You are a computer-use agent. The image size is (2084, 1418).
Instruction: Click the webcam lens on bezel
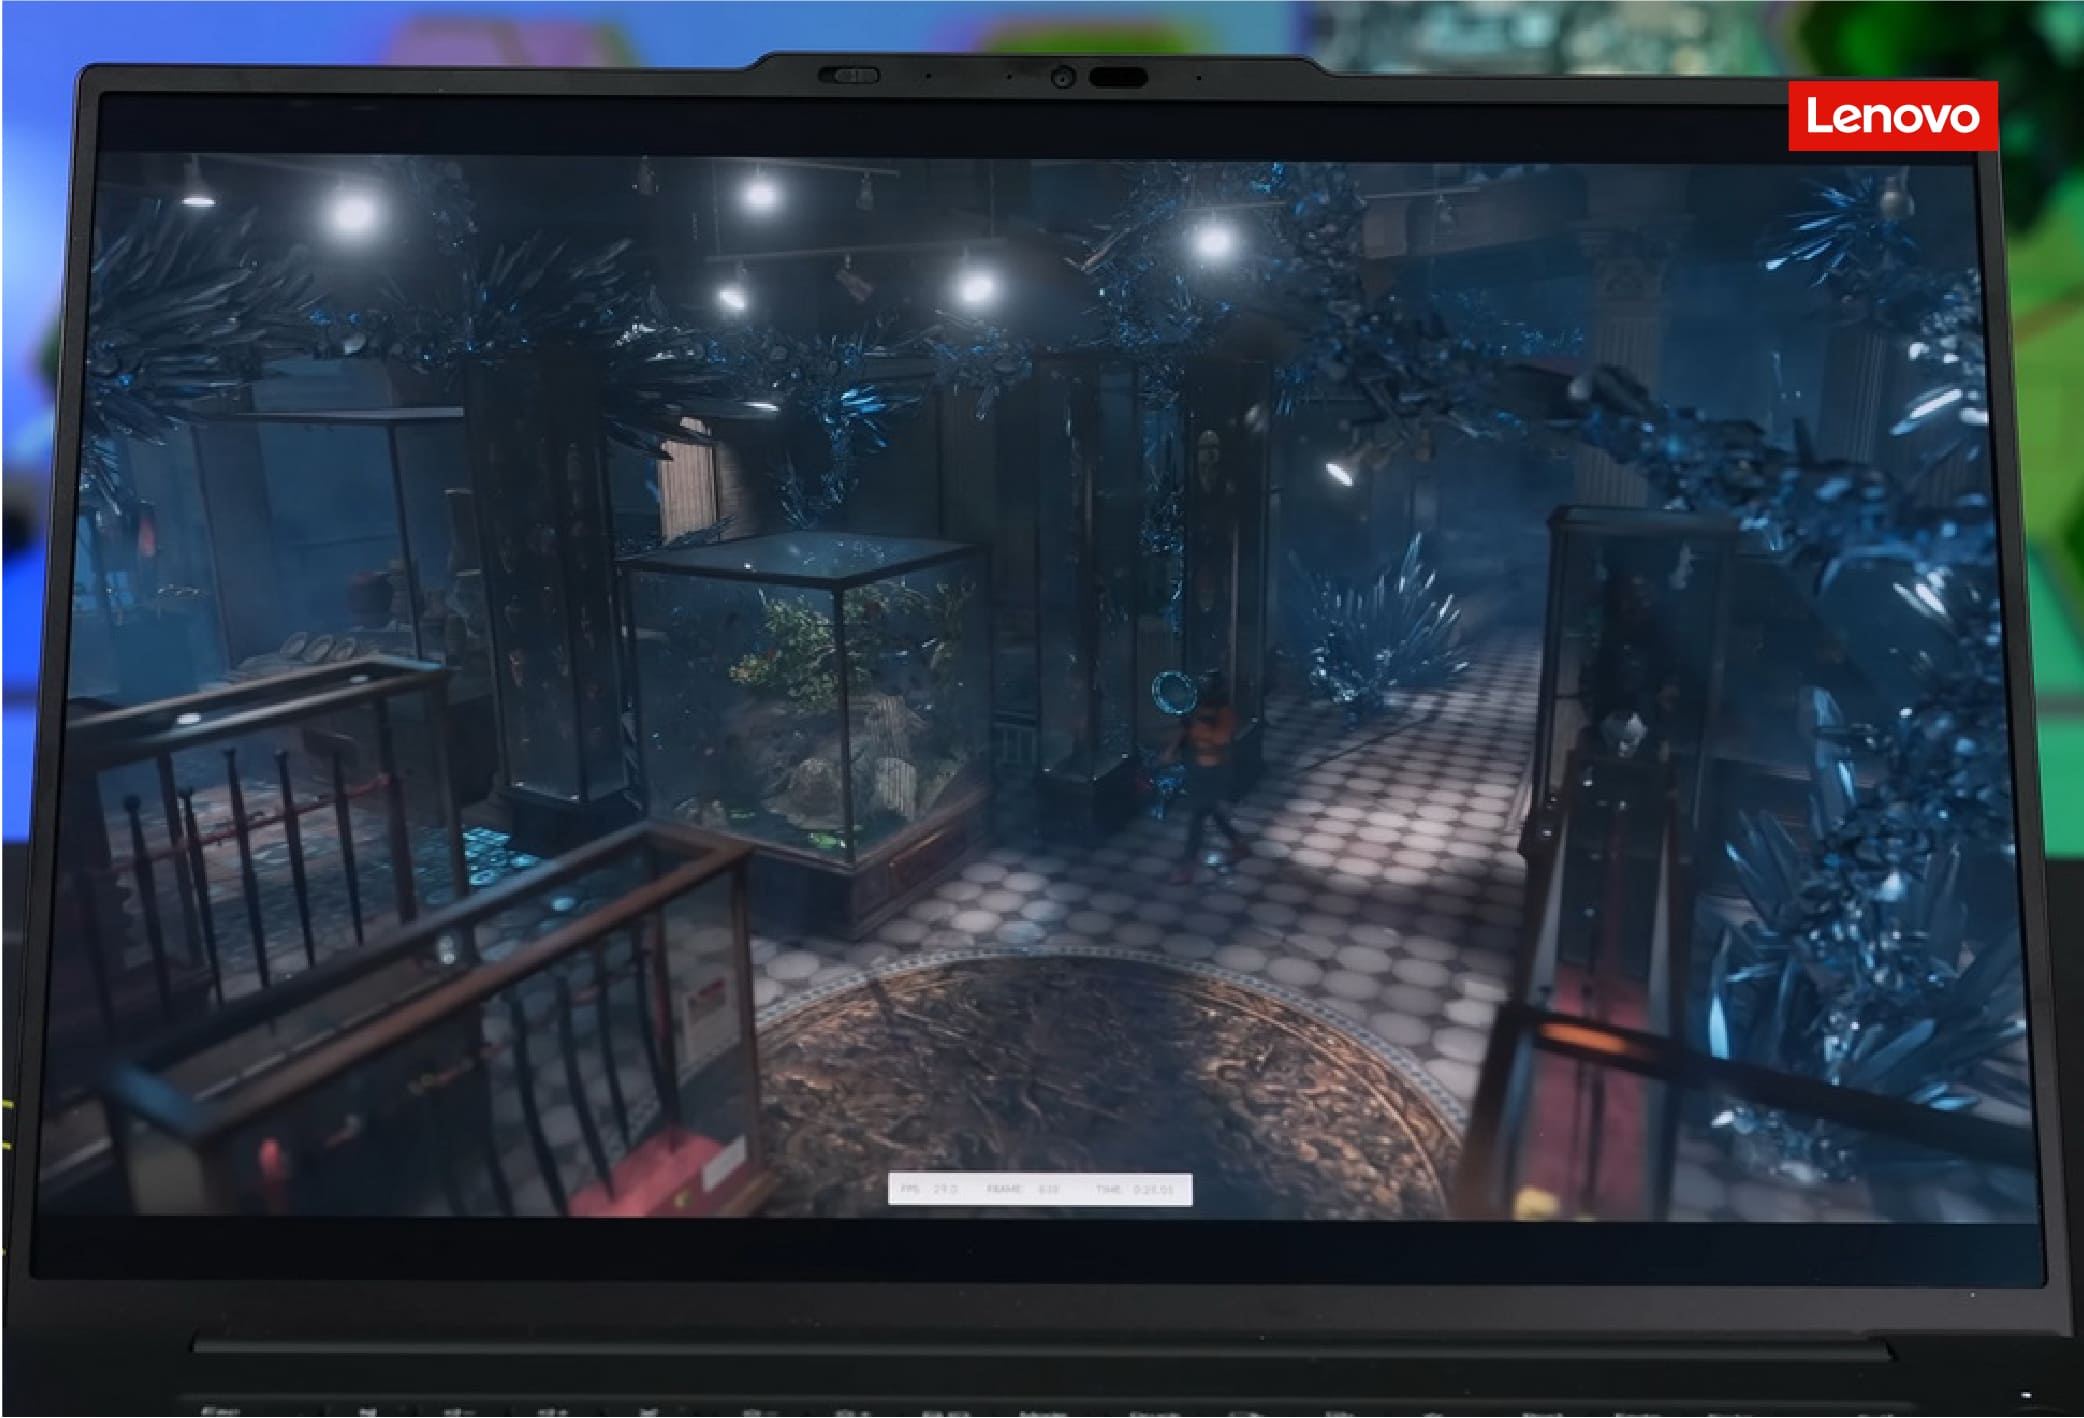point(1062,77)
